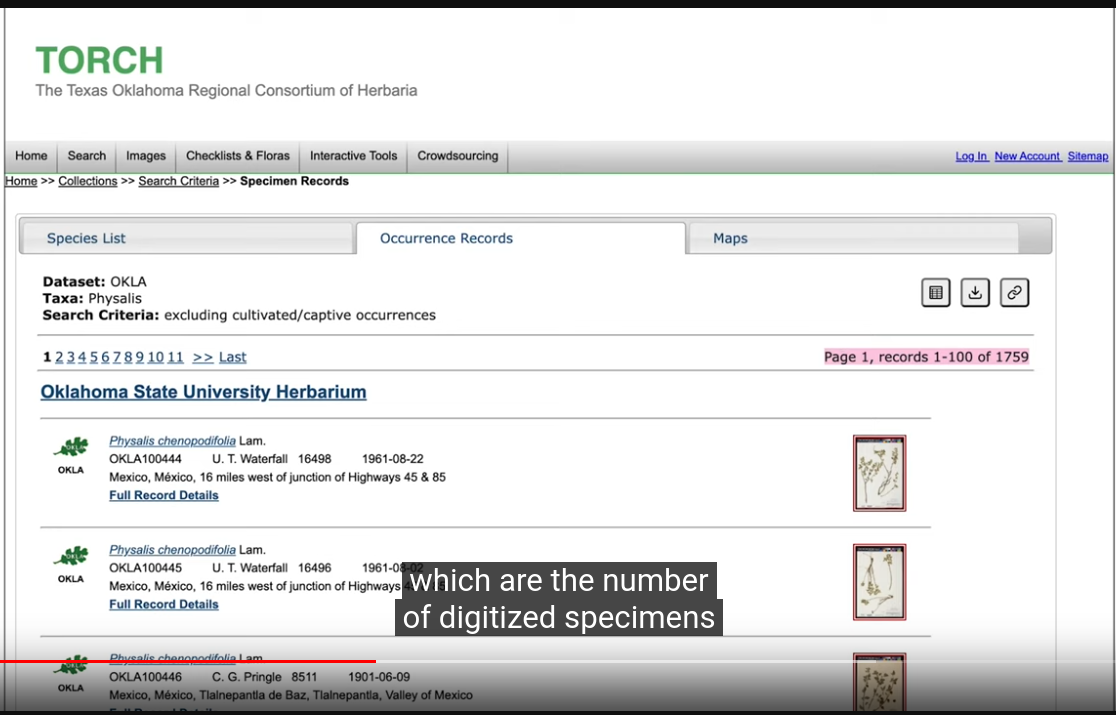Go to results page 3
This screenshot has height=715, width=1116.
tap(70, 357)
